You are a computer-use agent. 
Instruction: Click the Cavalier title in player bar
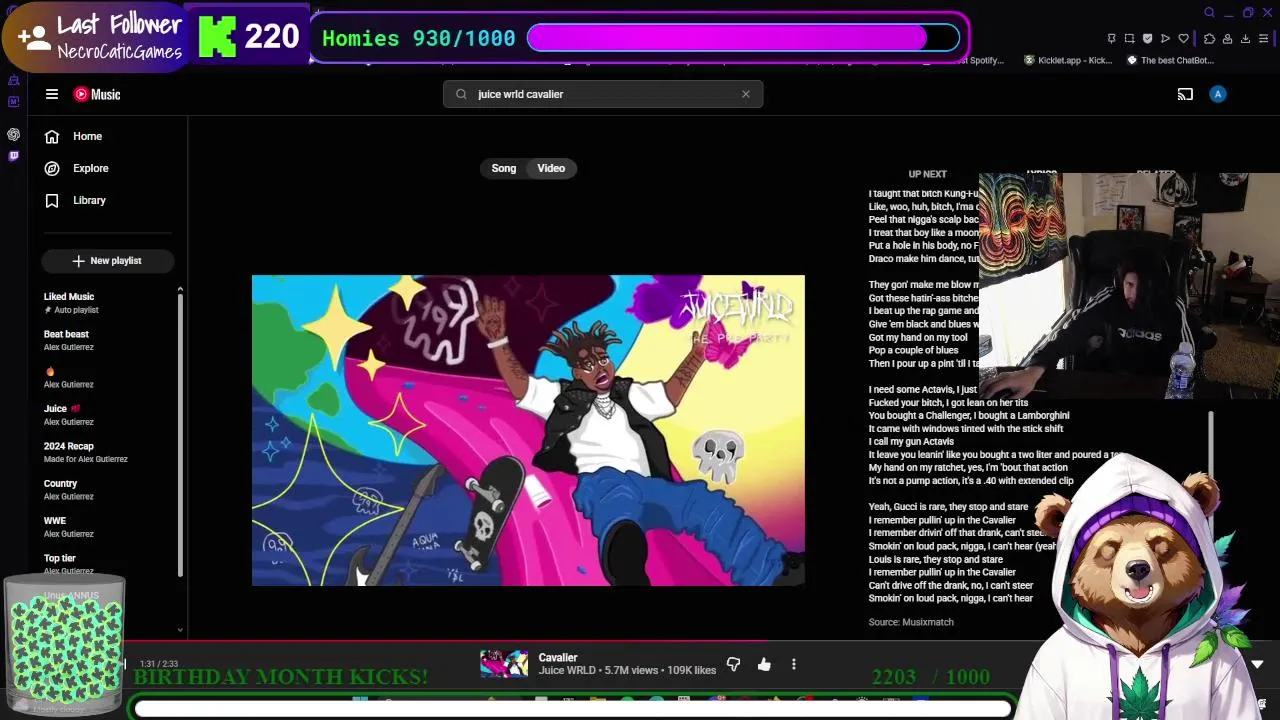(x=558, y=657)
